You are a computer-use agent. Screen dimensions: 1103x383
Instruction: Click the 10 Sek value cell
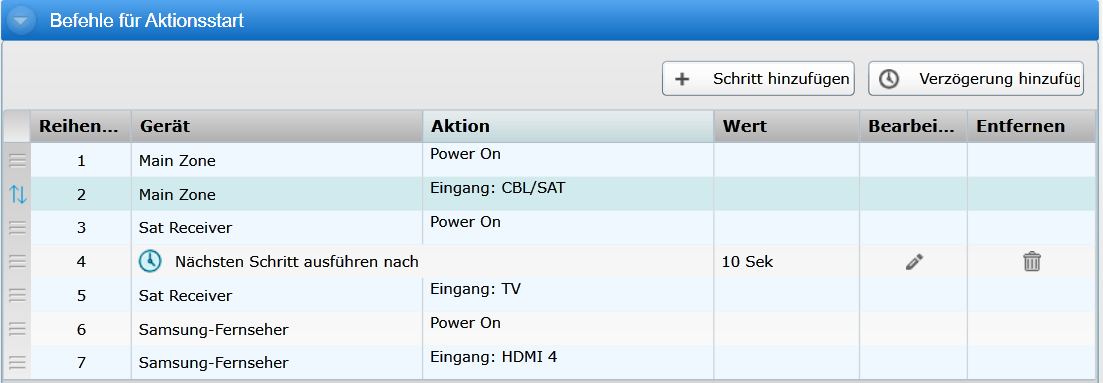tap(786, 262)
